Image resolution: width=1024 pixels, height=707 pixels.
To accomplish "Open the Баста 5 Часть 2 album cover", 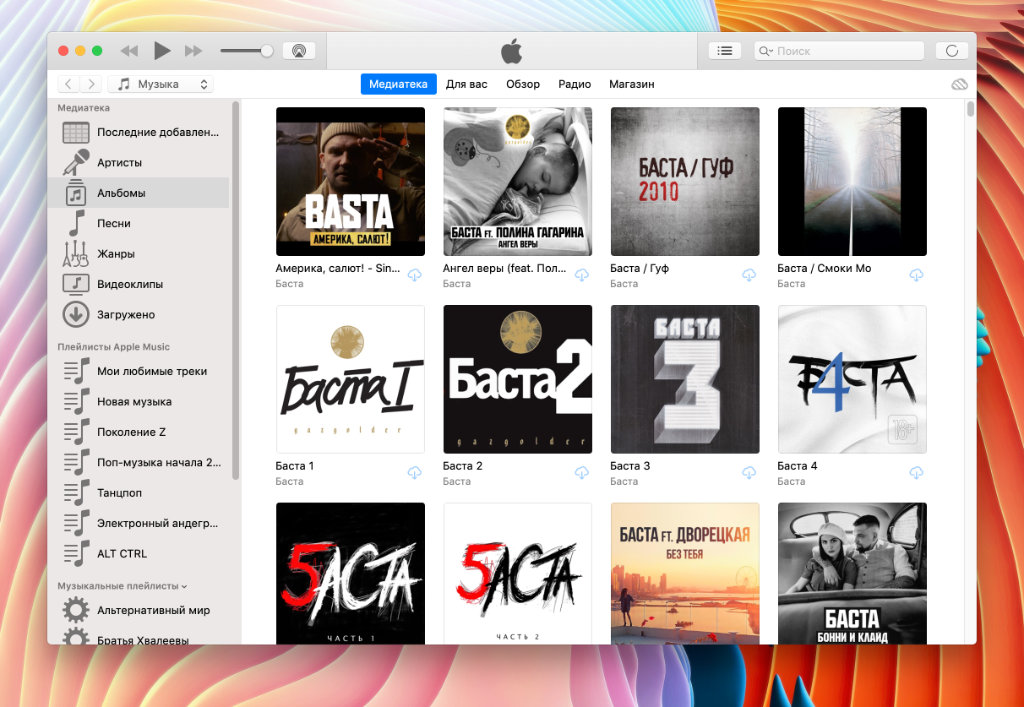I will (518, 574).
